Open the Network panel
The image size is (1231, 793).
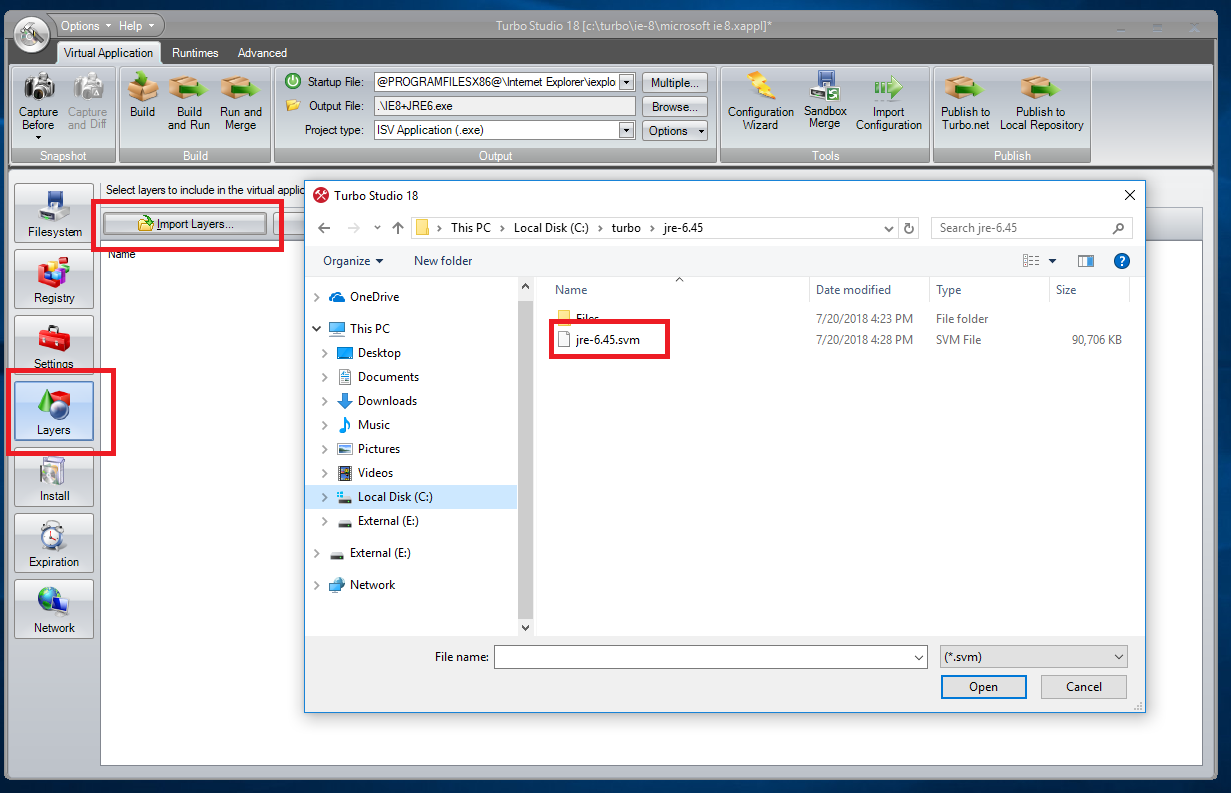[x=54, y=610]
